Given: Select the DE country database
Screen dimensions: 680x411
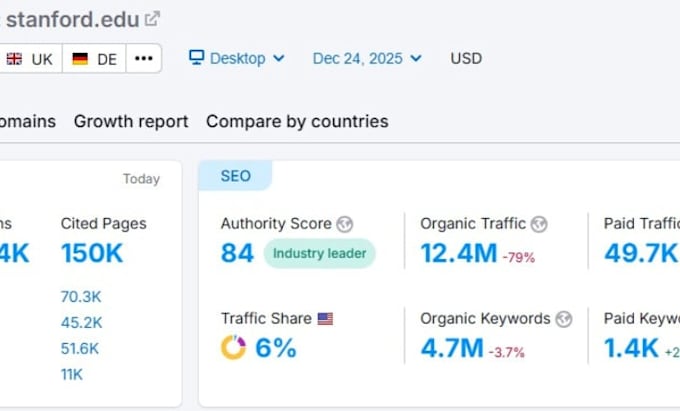Looking at the screenshot, I should click(94, 59).
